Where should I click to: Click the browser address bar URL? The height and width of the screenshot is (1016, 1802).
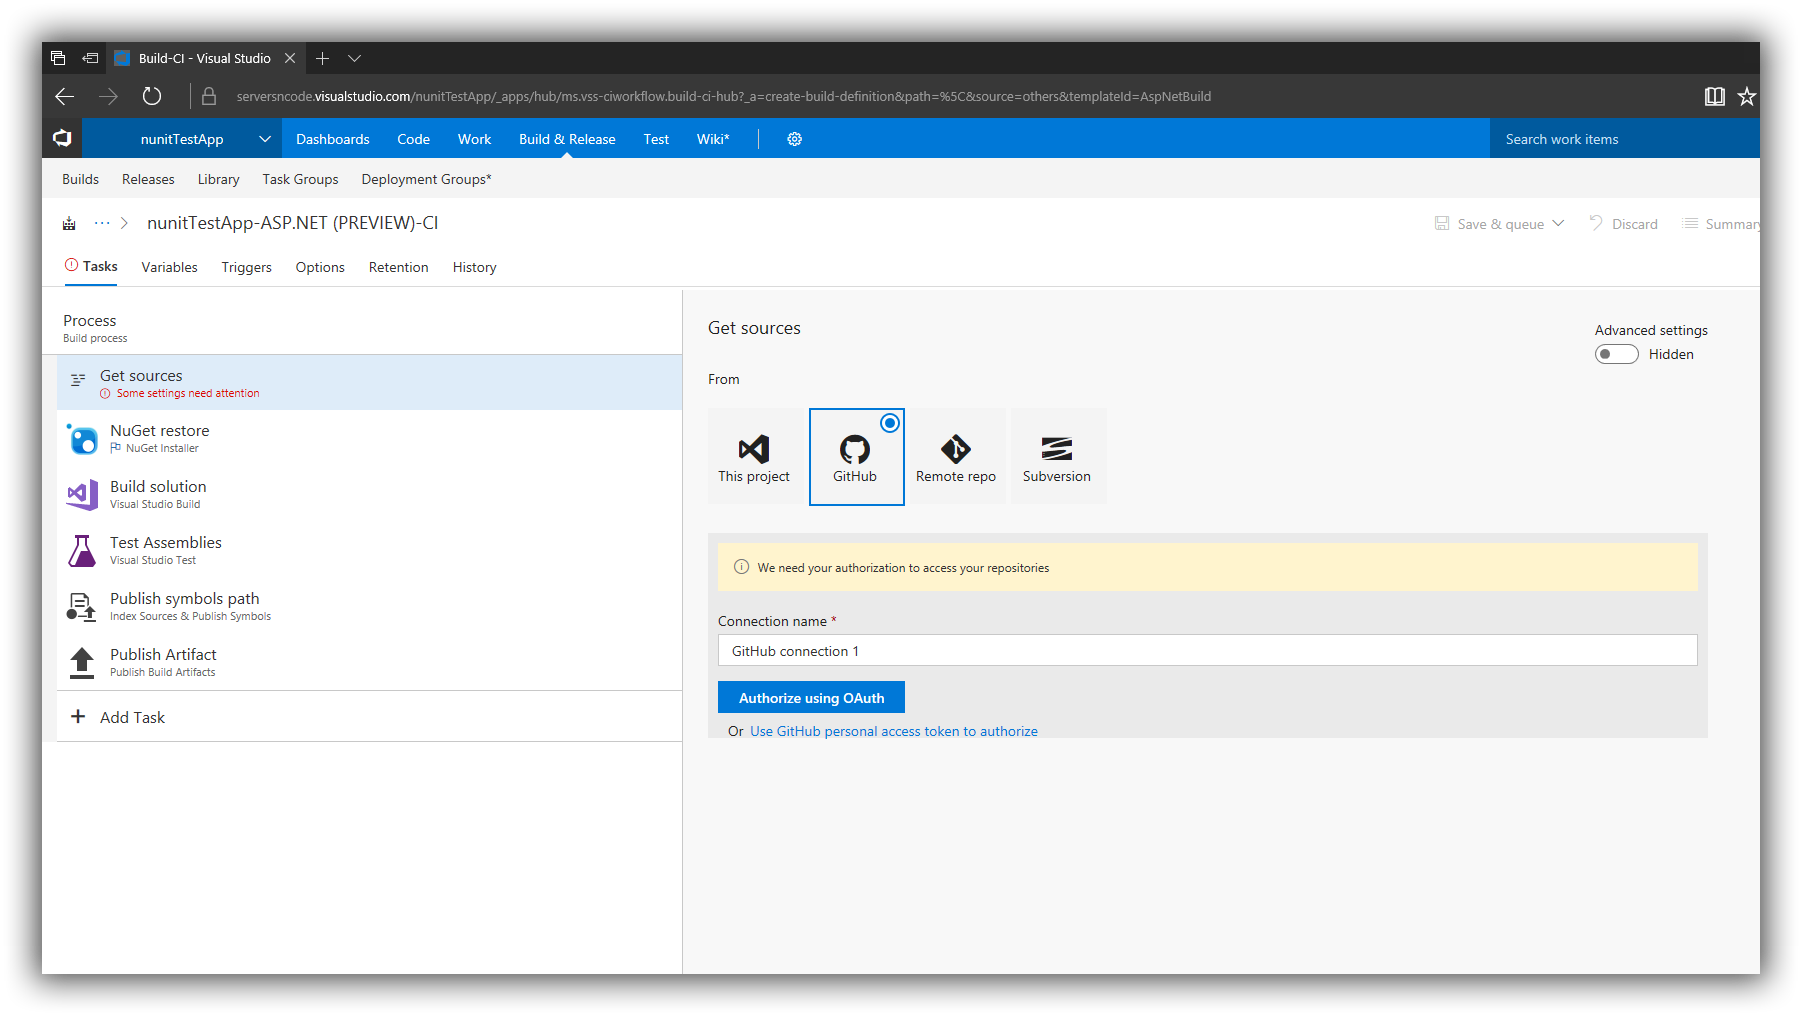tap(723, 96)
